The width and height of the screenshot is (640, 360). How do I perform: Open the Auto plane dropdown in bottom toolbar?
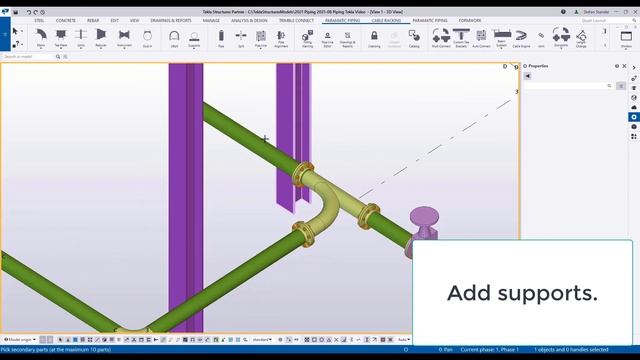[404, 340]
